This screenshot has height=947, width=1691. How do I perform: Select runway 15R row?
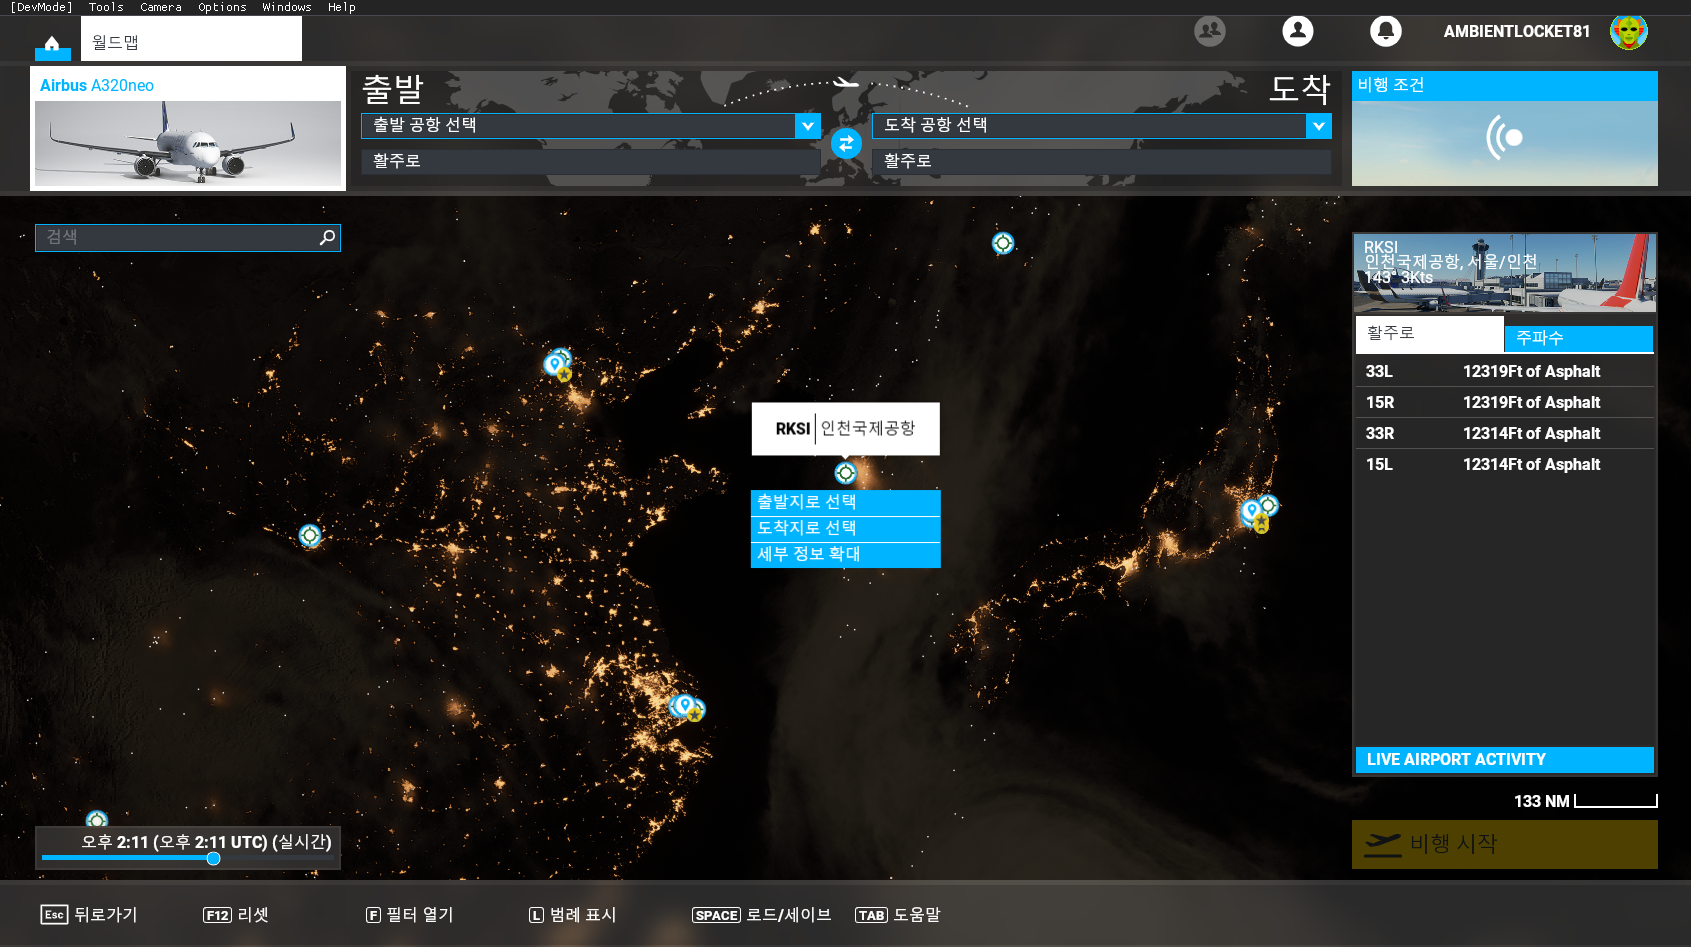tap(1504, 402)
